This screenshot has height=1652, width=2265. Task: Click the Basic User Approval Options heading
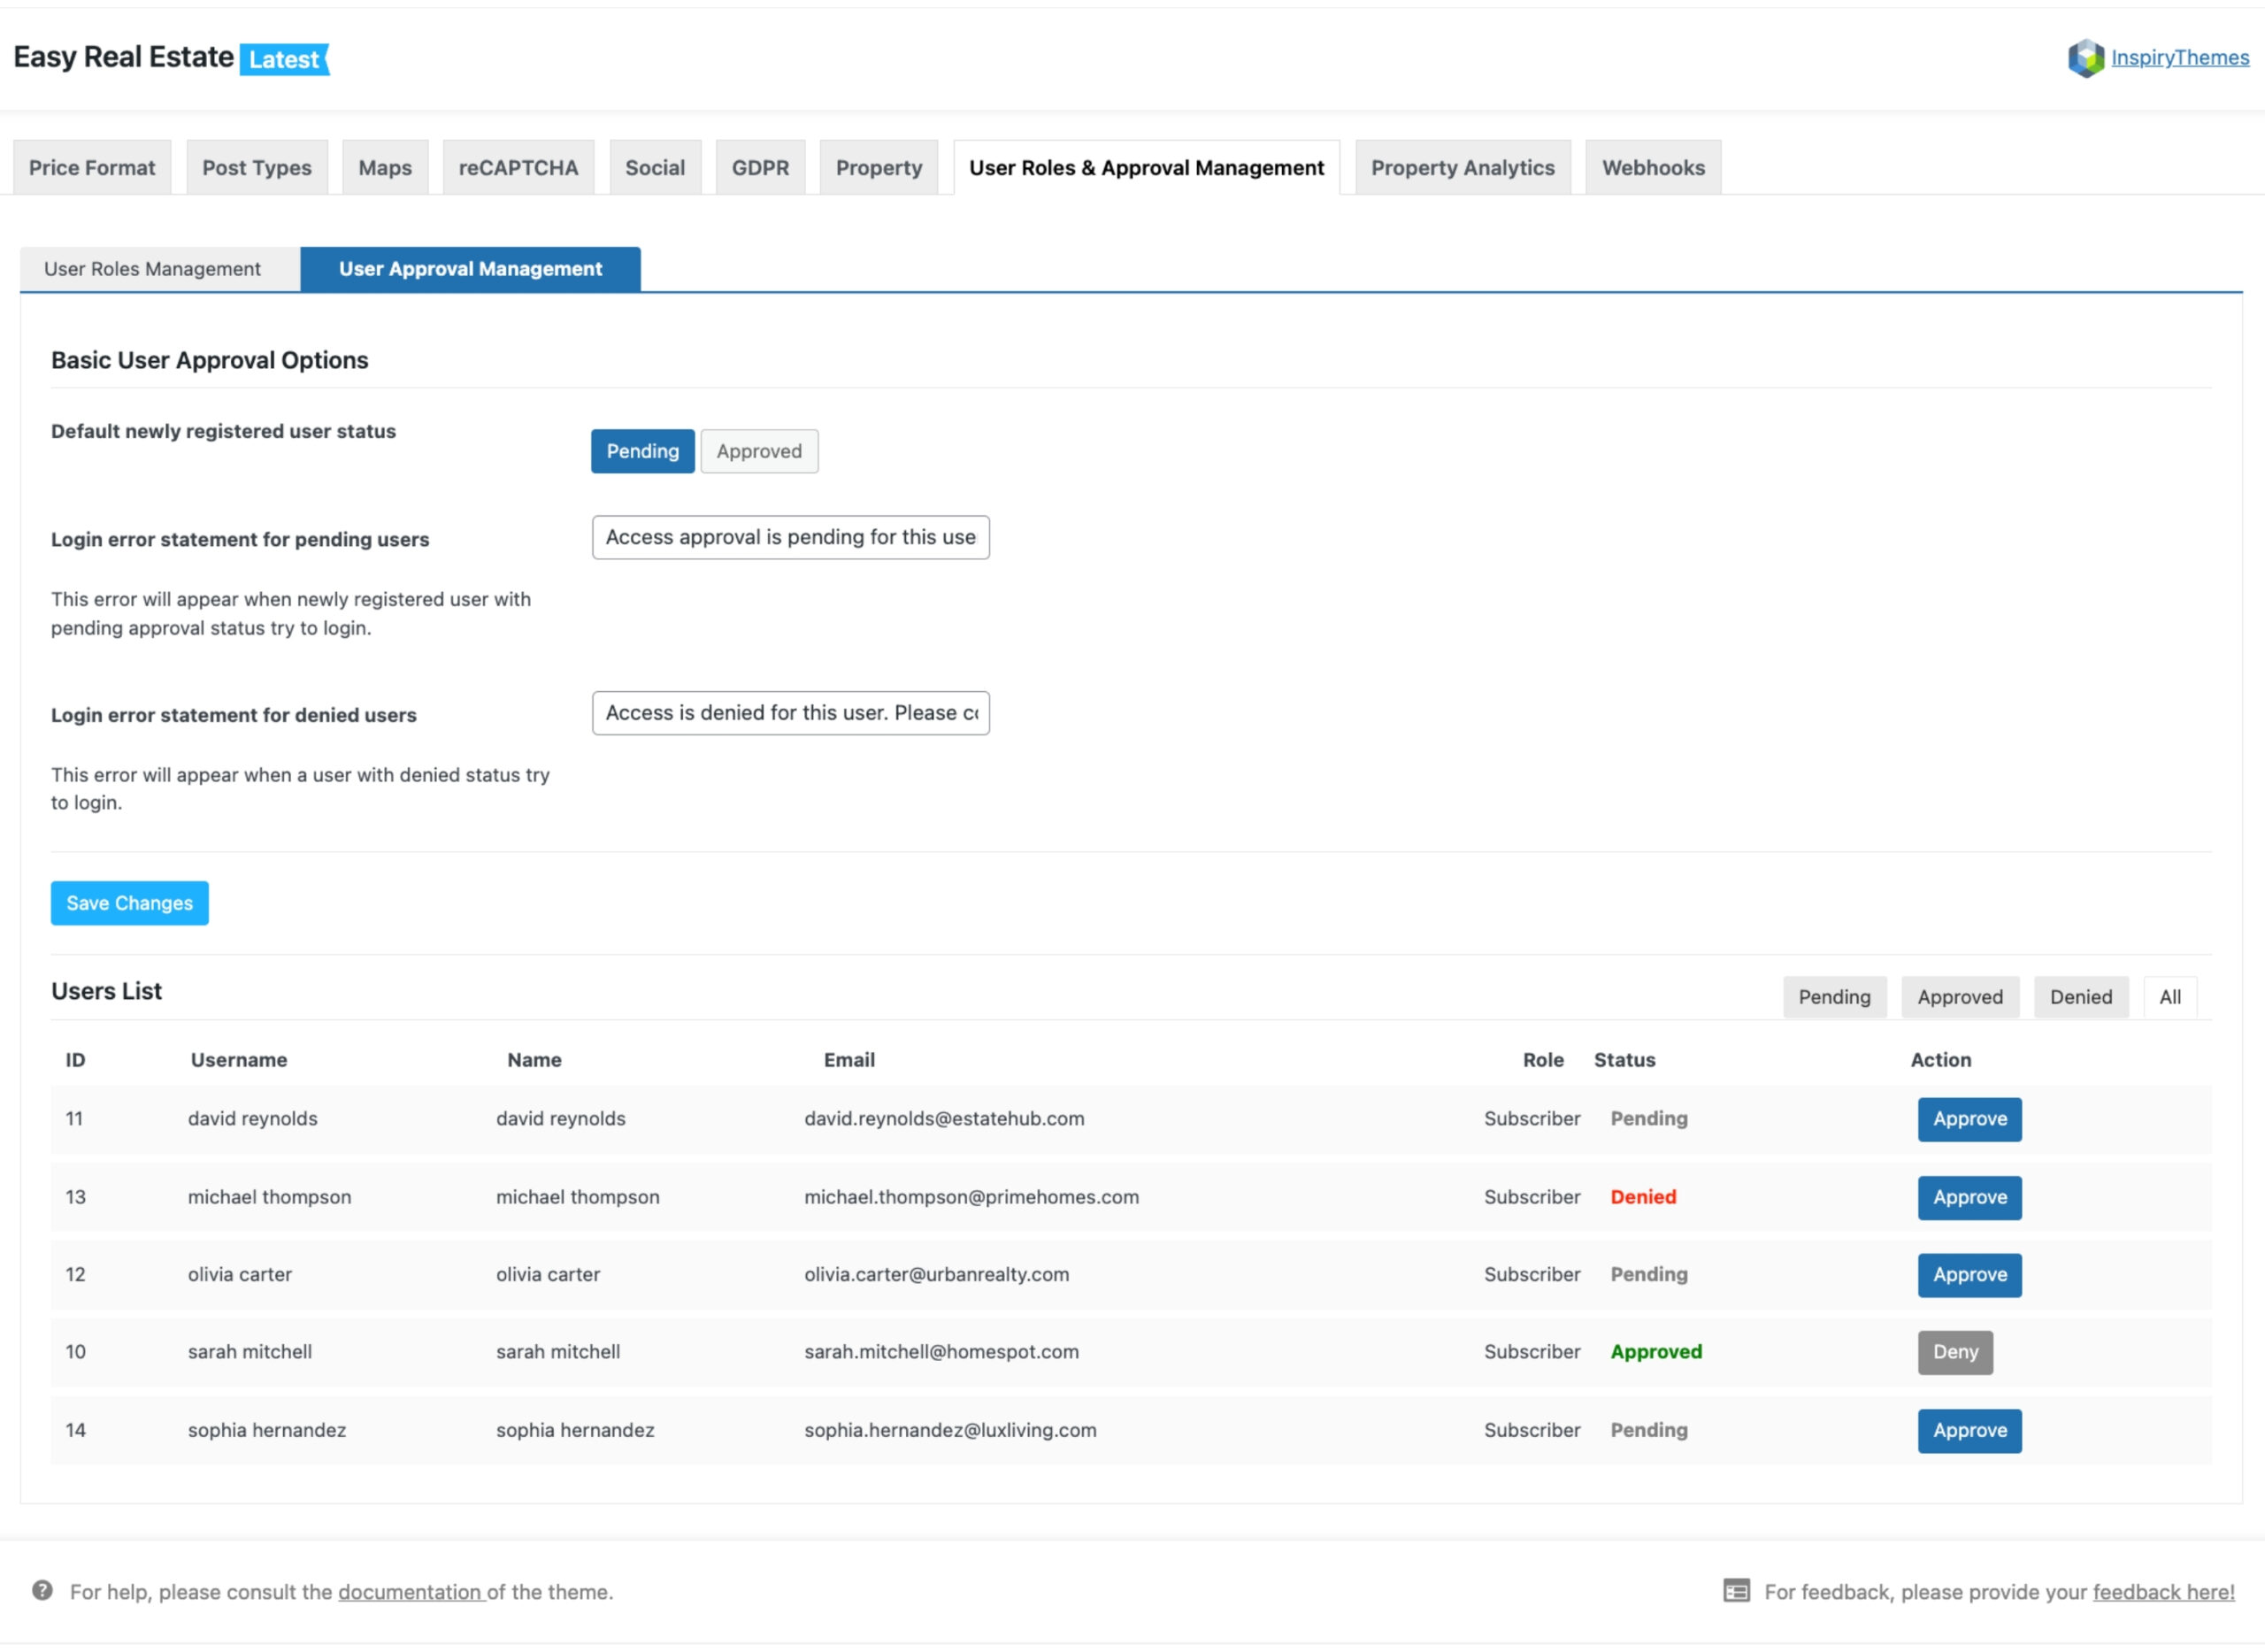(209, 360)
